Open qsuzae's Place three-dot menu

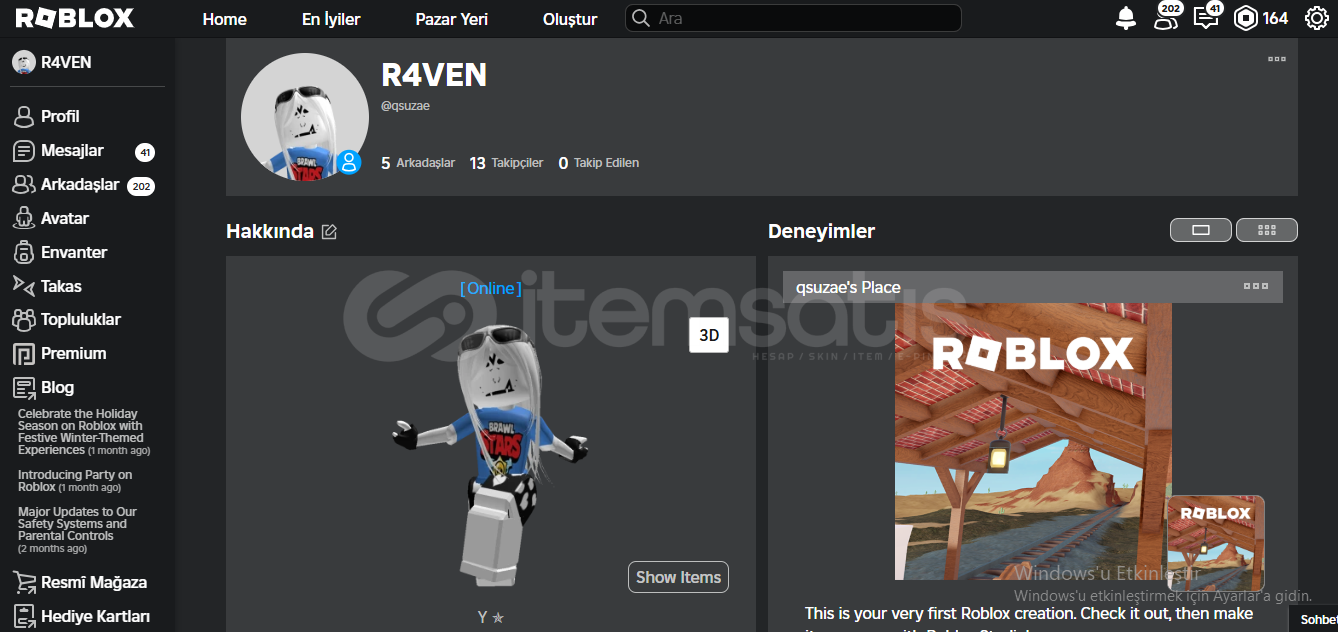tap(1256, 286)
